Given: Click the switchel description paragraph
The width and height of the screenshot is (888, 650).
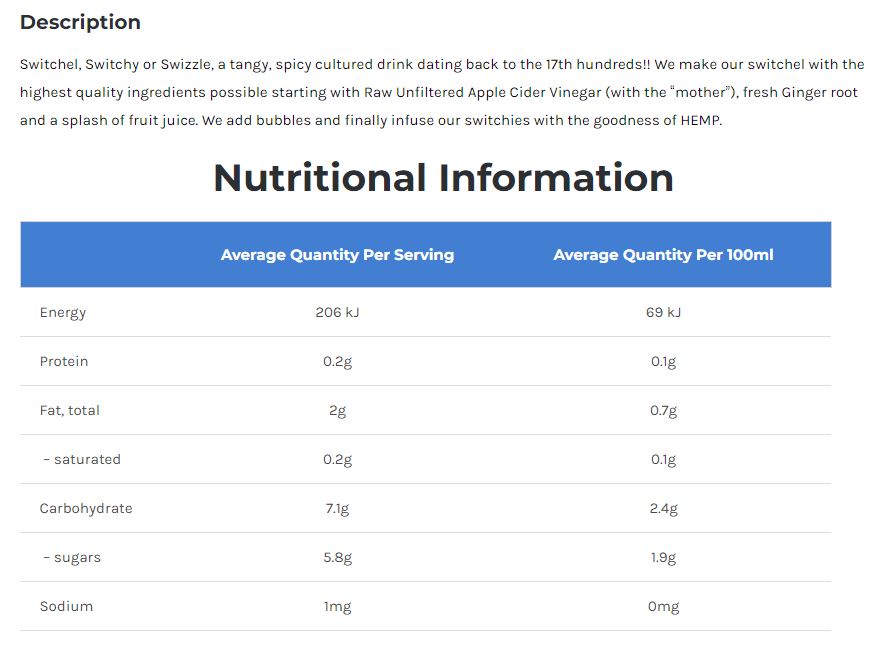Looking at the screenshot, I should [440, 92].
